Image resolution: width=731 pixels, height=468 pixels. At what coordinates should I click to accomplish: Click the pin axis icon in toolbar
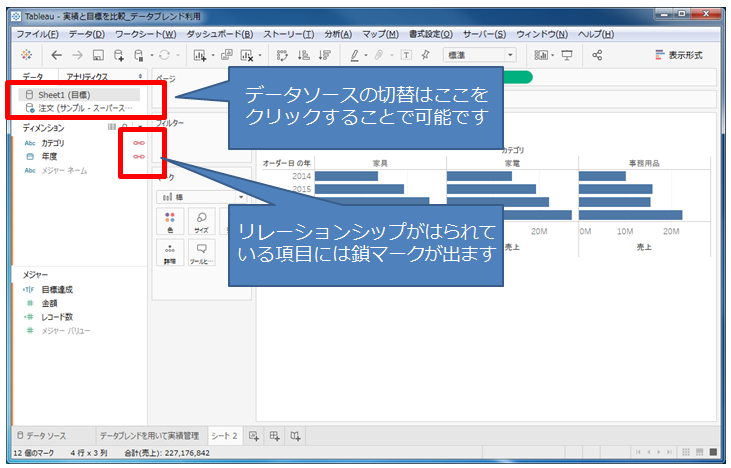tap(426, 55)
